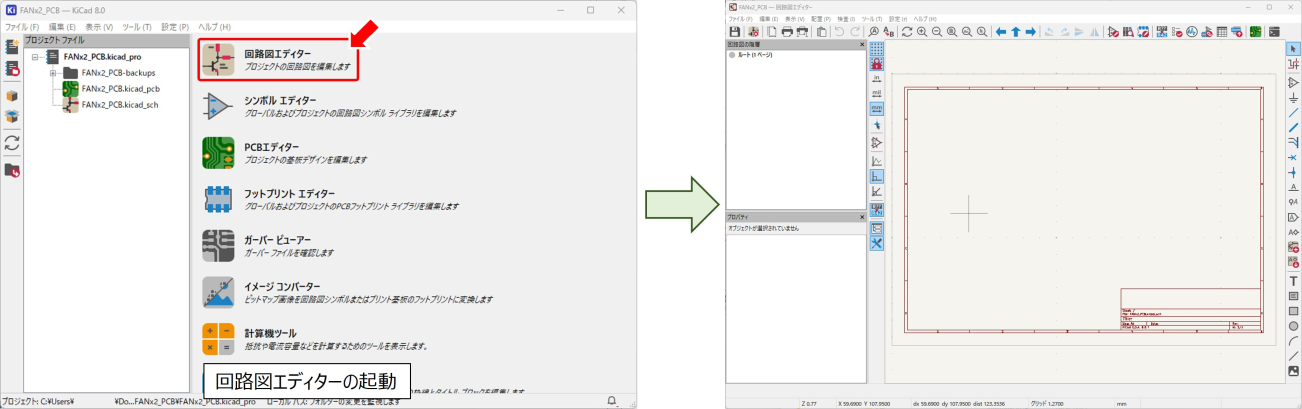Viewport: 1302px width, 409px height.
Task: Open project folder in file explorer icon
Action: [x=12, y=170]
